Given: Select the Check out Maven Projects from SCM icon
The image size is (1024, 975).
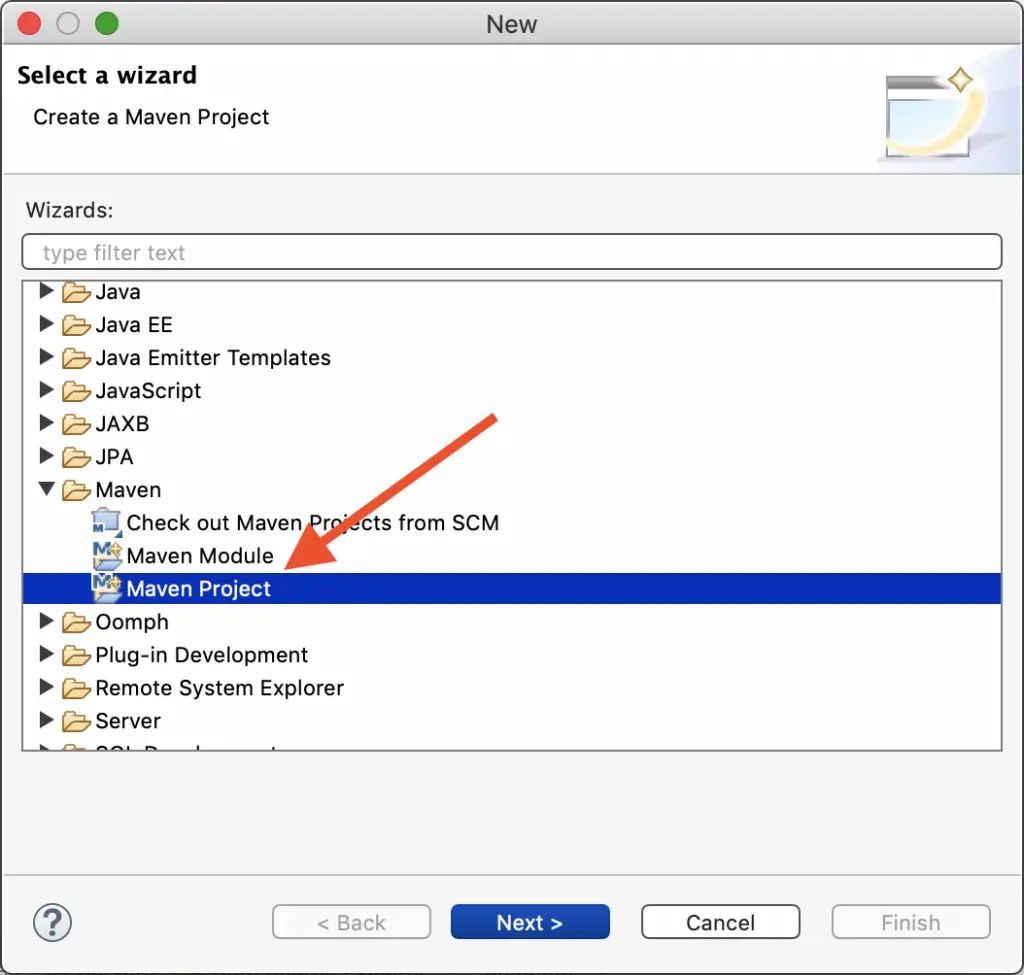Looking at the screenshot, I should pyautogui.click(x=106, y=522).
